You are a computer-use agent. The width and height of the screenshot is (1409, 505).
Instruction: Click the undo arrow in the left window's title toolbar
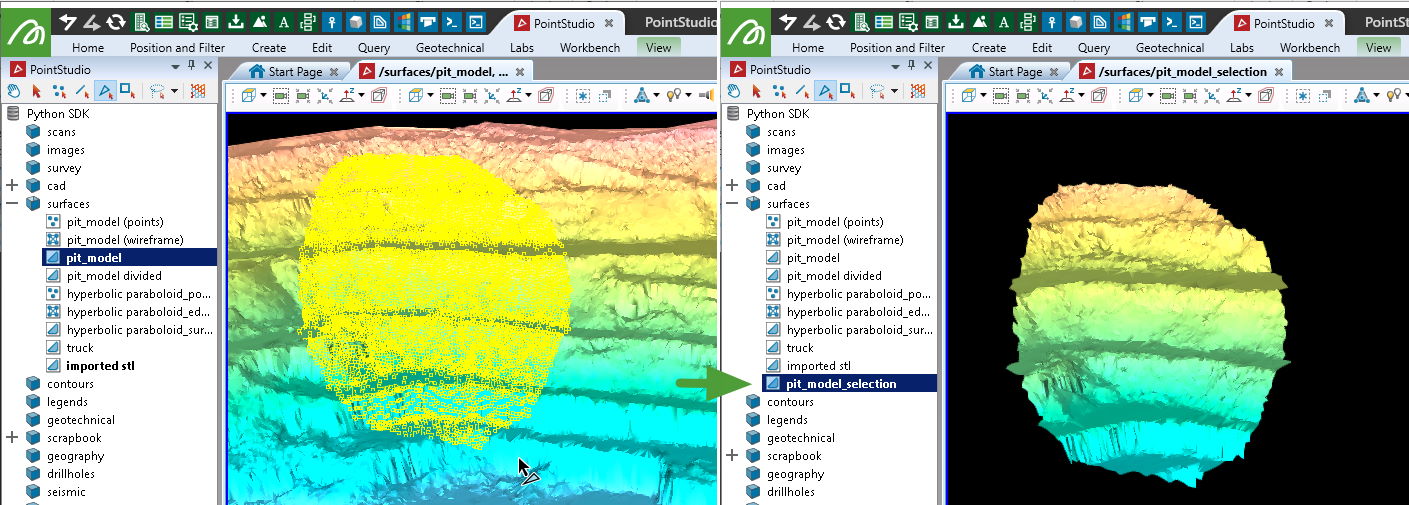[68, 22]
